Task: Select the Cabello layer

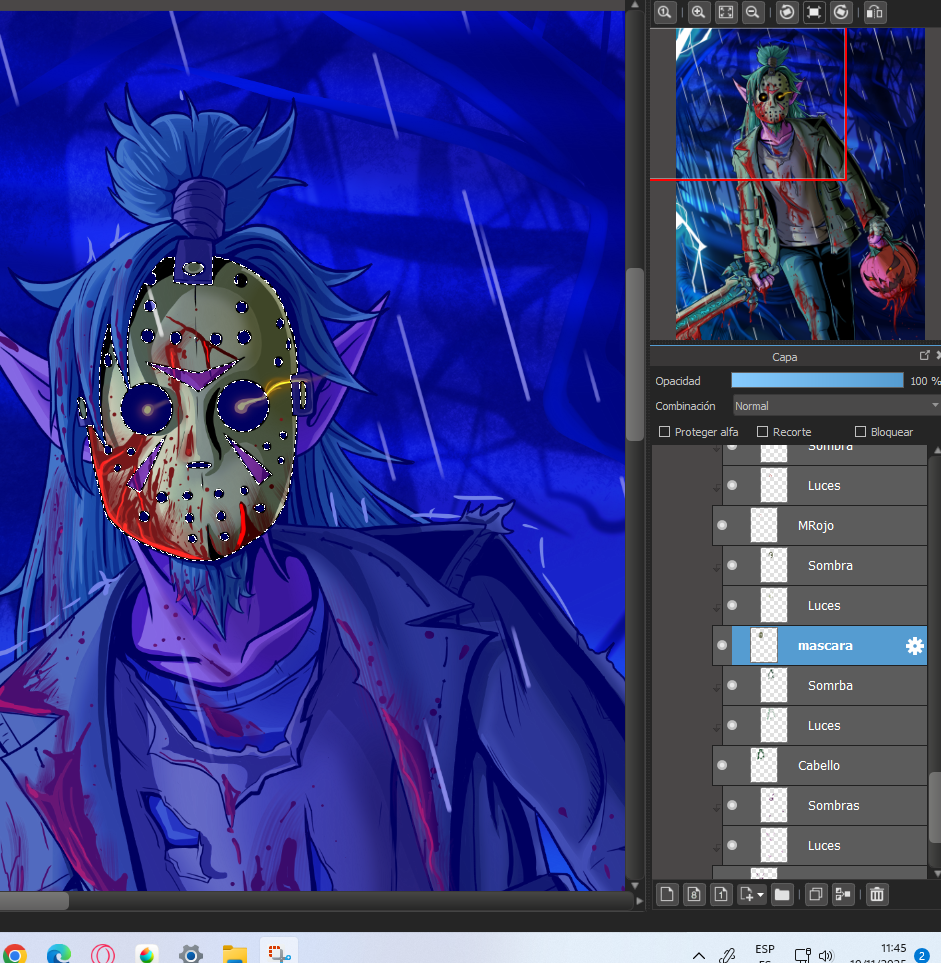Action: pyautogui.click(x=819, y=765)
